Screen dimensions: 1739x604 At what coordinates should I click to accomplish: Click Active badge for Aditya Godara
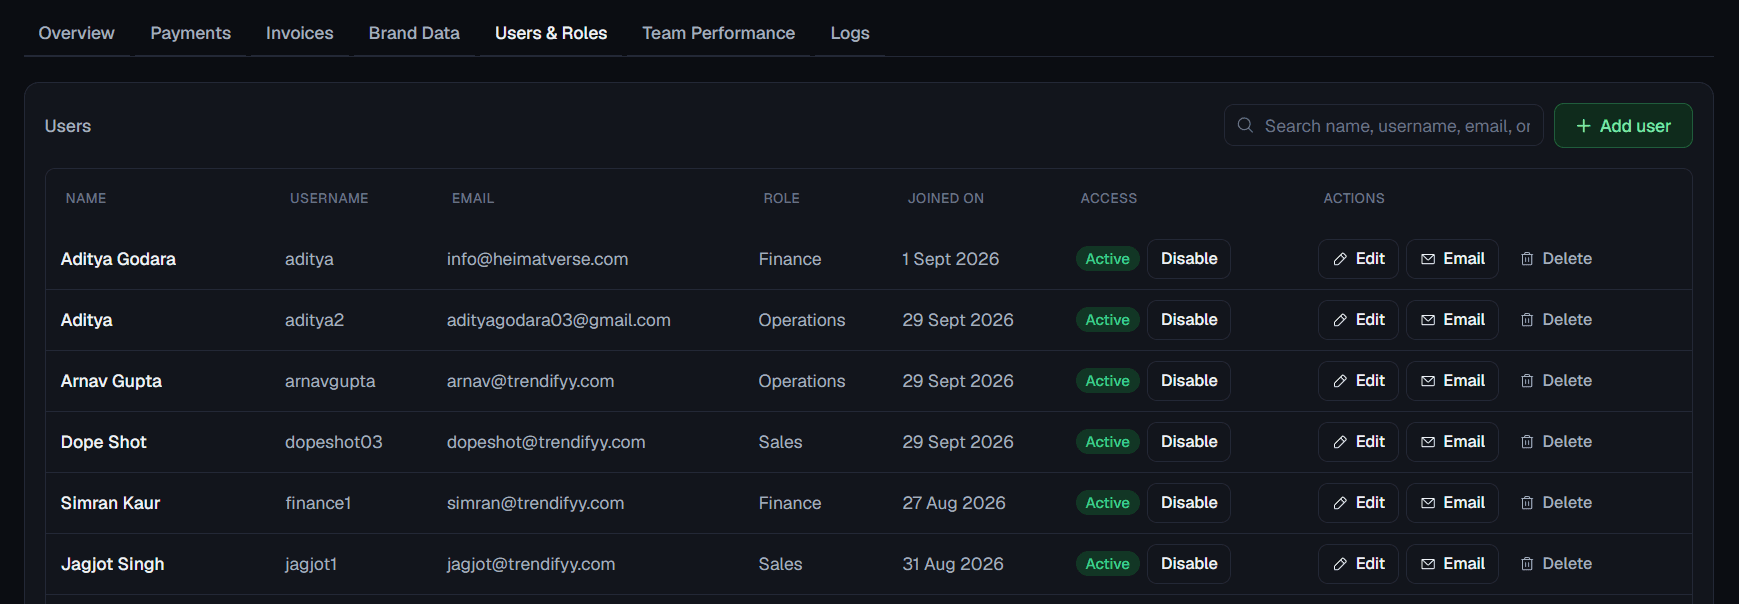tap(1107, 259)
